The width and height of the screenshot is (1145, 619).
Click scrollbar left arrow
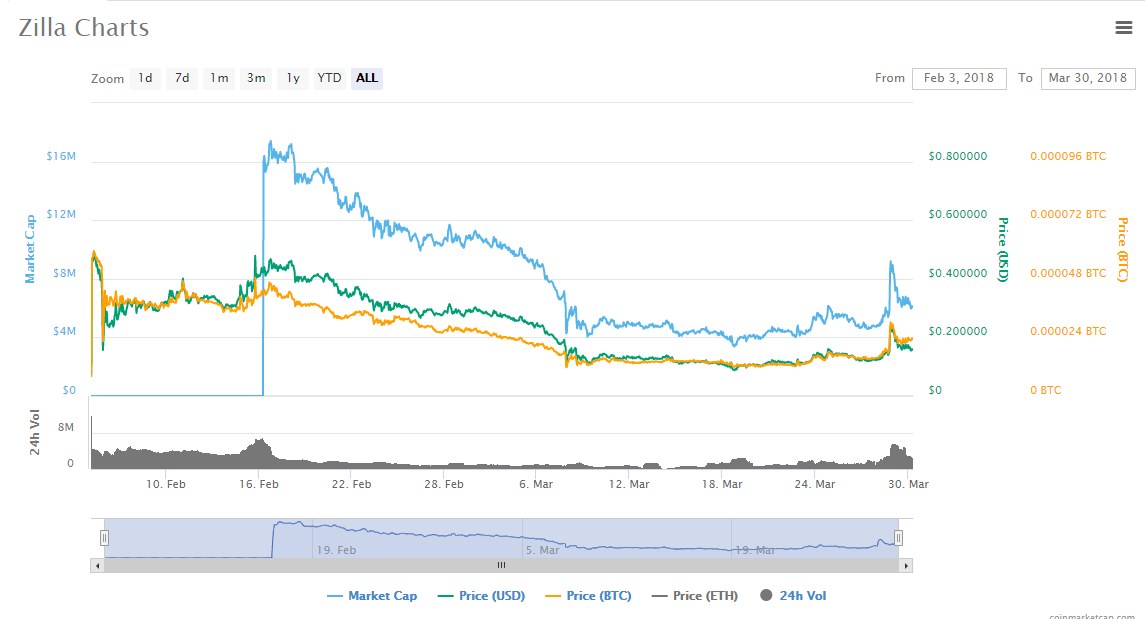click(97, 566)
